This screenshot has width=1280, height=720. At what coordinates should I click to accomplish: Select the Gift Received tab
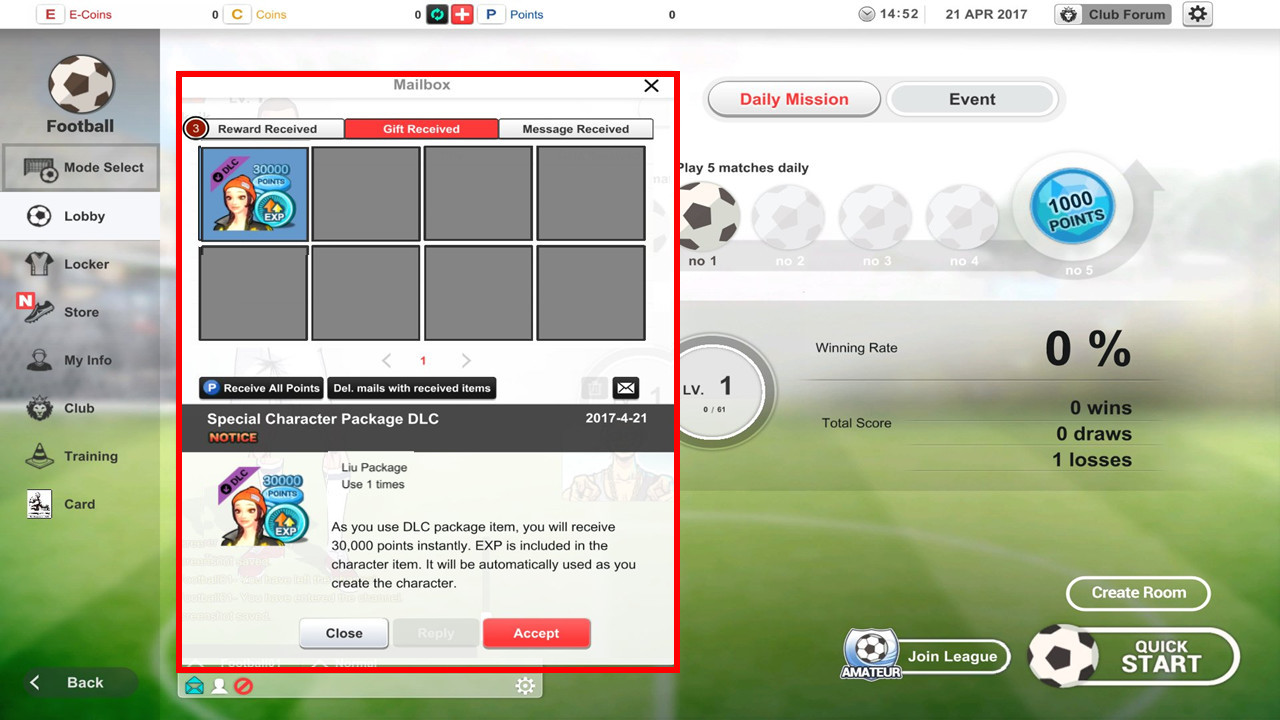[421, 129]
